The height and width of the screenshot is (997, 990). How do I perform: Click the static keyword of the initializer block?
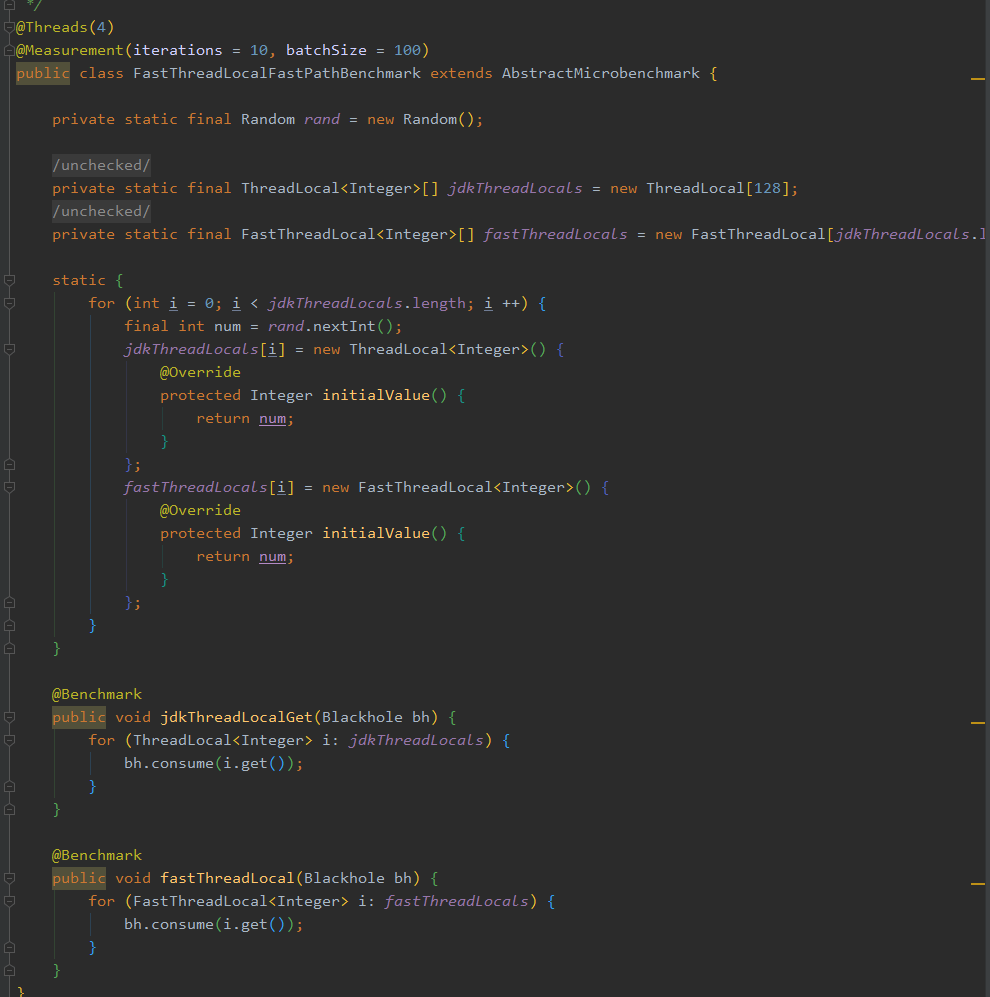(79, 280)
